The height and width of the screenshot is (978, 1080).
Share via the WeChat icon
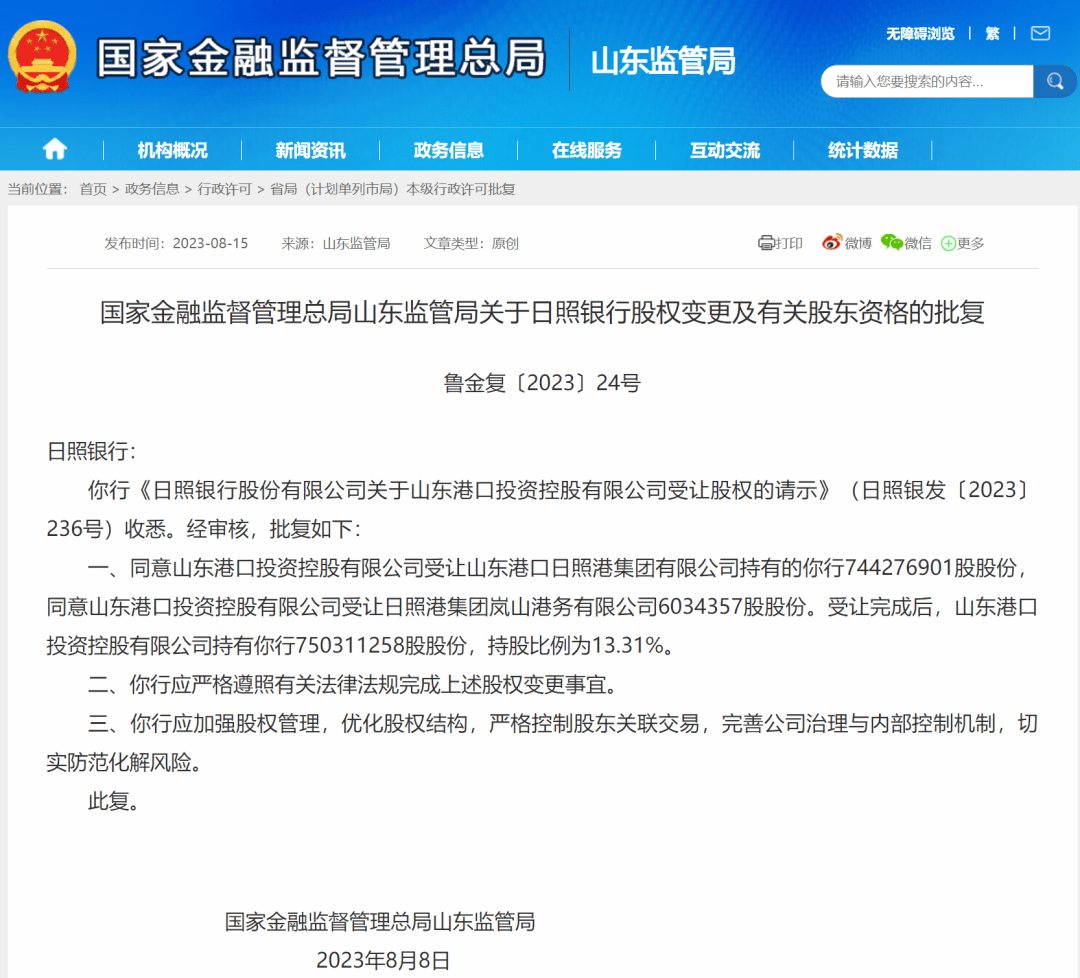click(x=891, y=242)
